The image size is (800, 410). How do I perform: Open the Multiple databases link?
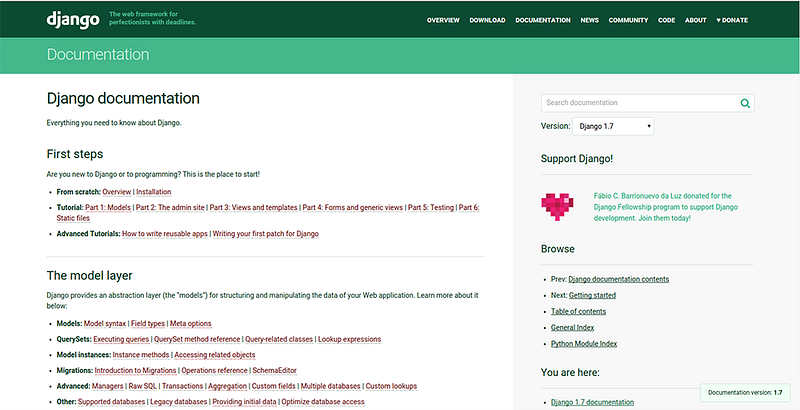click(331, 387)
